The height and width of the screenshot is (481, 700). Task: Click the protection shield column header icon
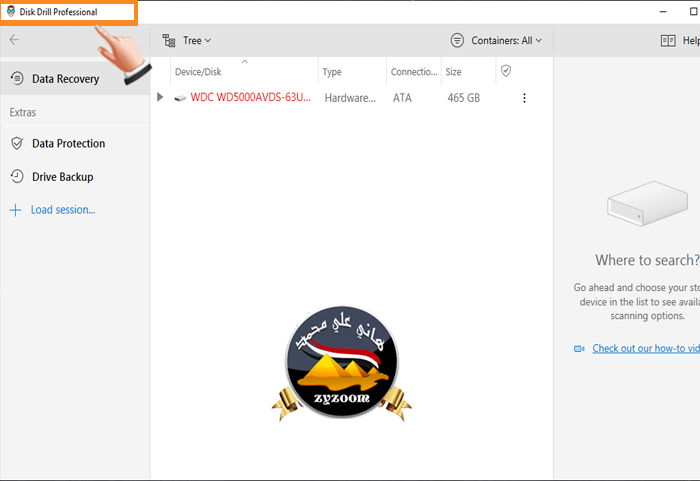(x=506, y=71)
